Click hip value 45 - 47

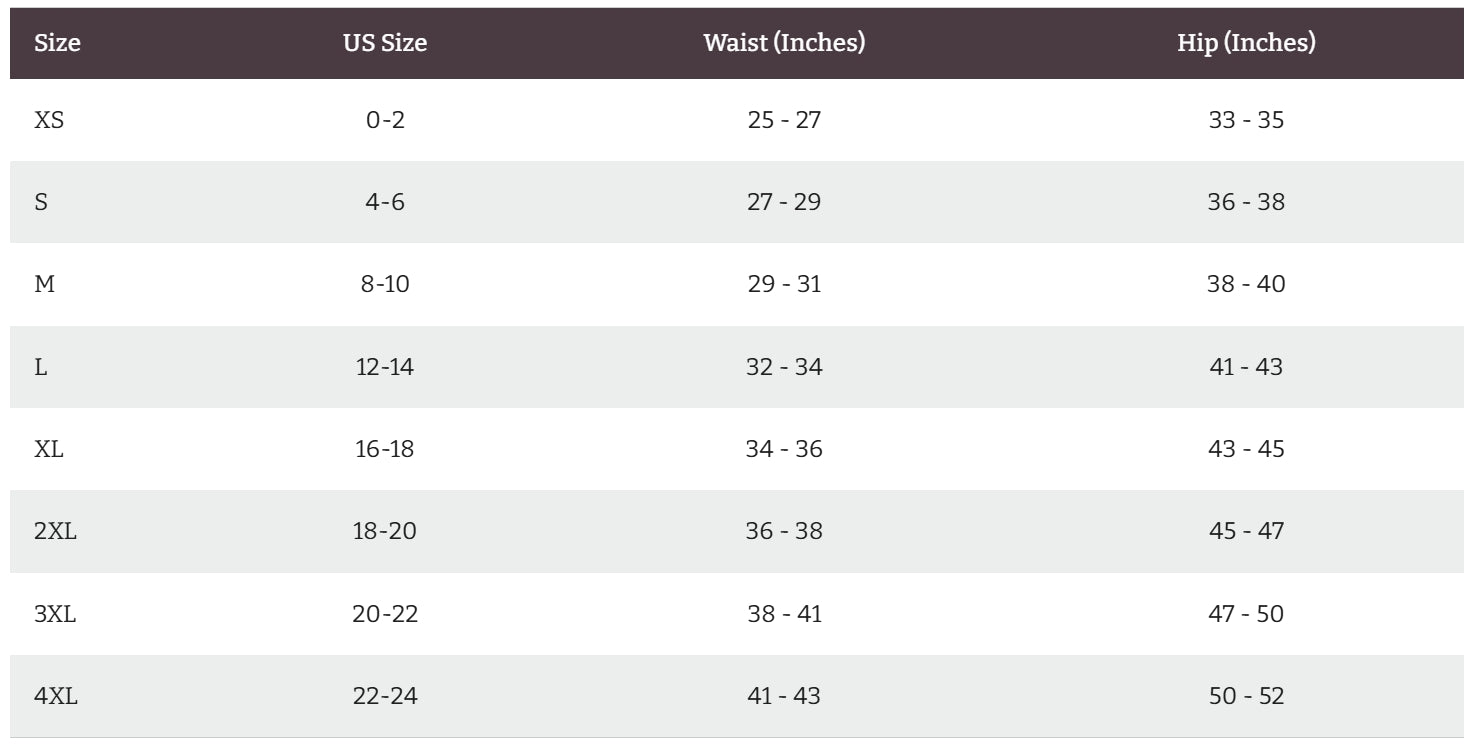[x=1246, y=531]
